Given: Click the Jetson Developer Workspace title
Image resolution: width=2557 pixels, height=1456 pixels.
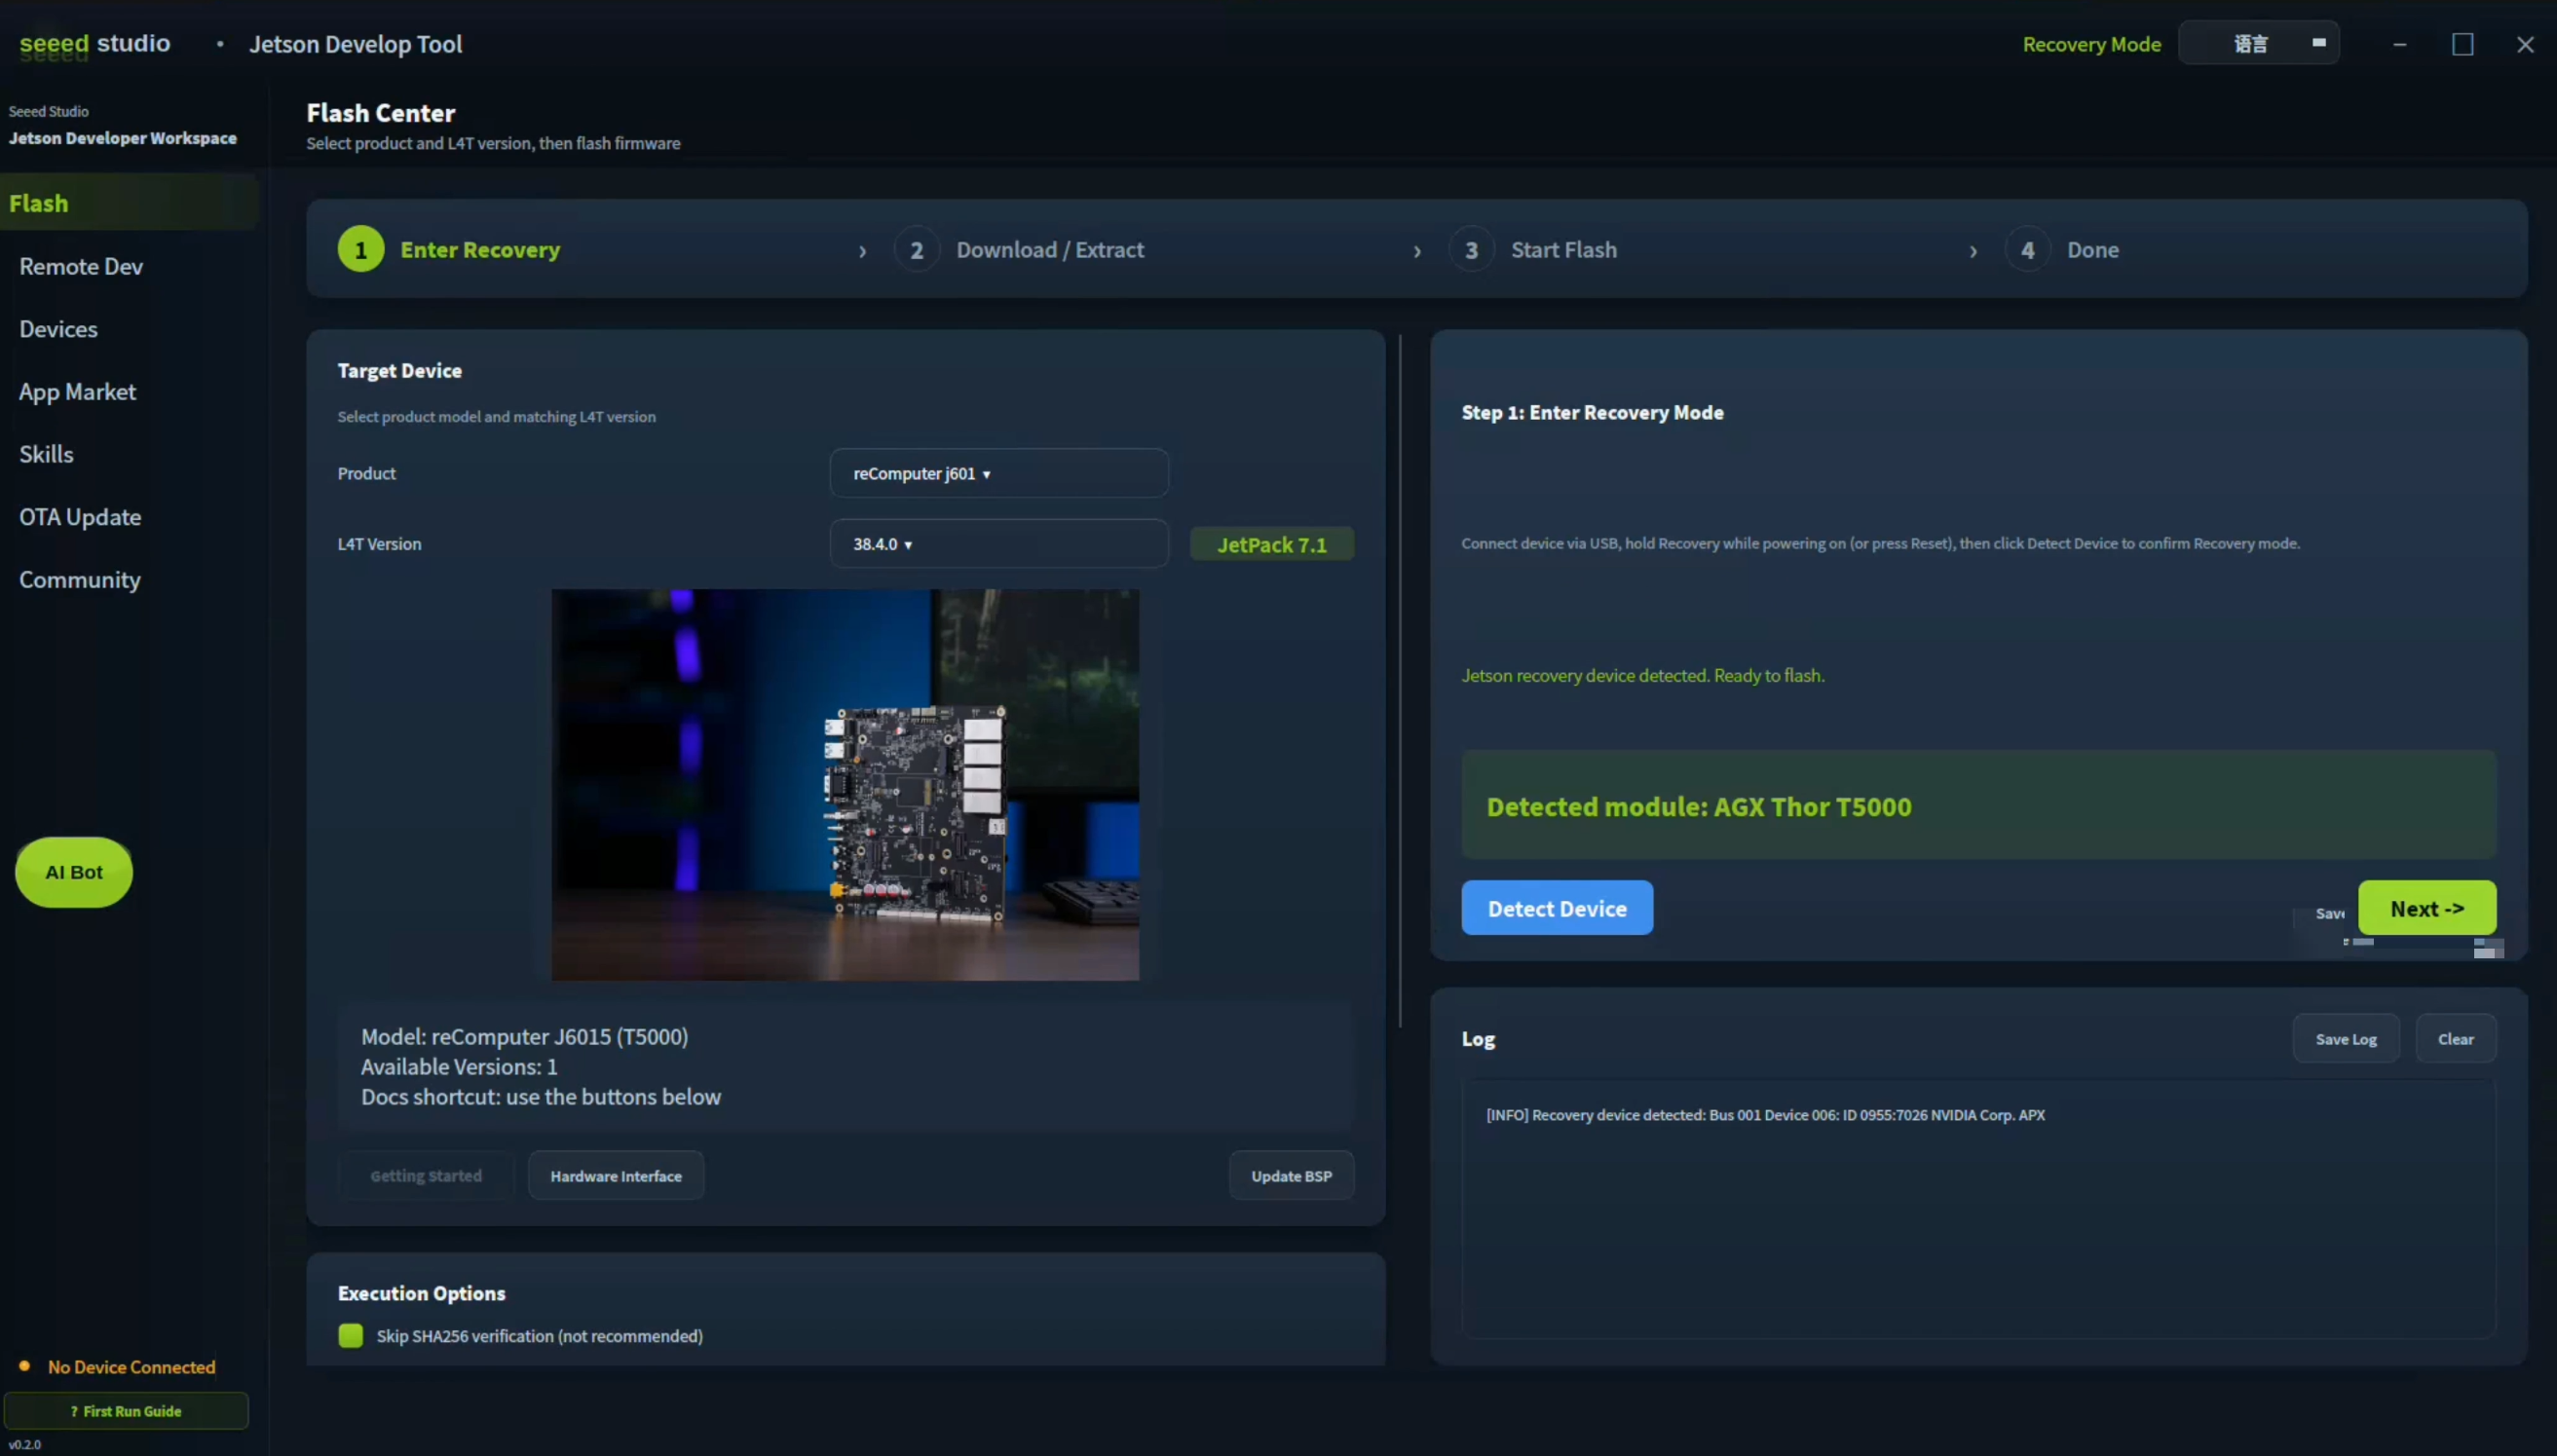Looking at the screenshot, I should click(x=123, y=138).
